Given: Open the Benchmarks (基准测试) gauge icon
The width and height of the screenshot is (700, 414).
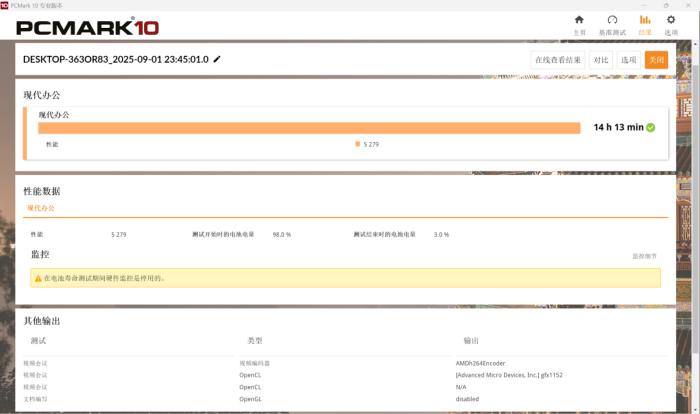Looking at the screenshot, I should (612, 20).
